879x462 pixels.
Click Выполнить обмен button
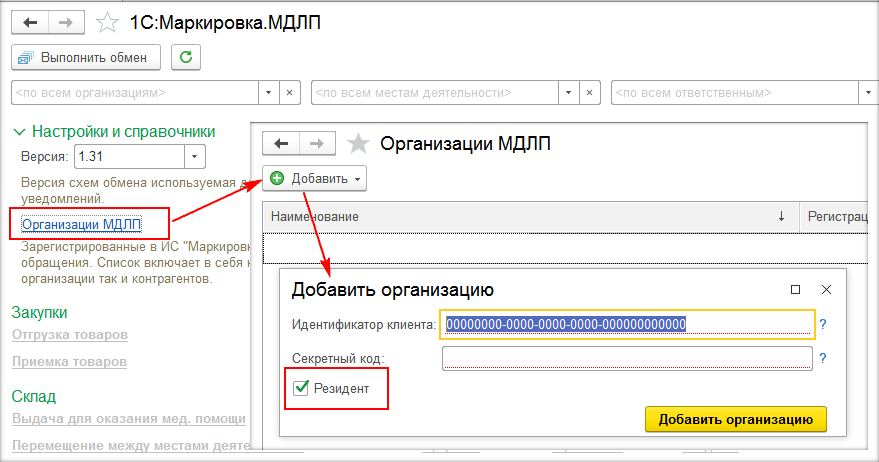point(86,57)
